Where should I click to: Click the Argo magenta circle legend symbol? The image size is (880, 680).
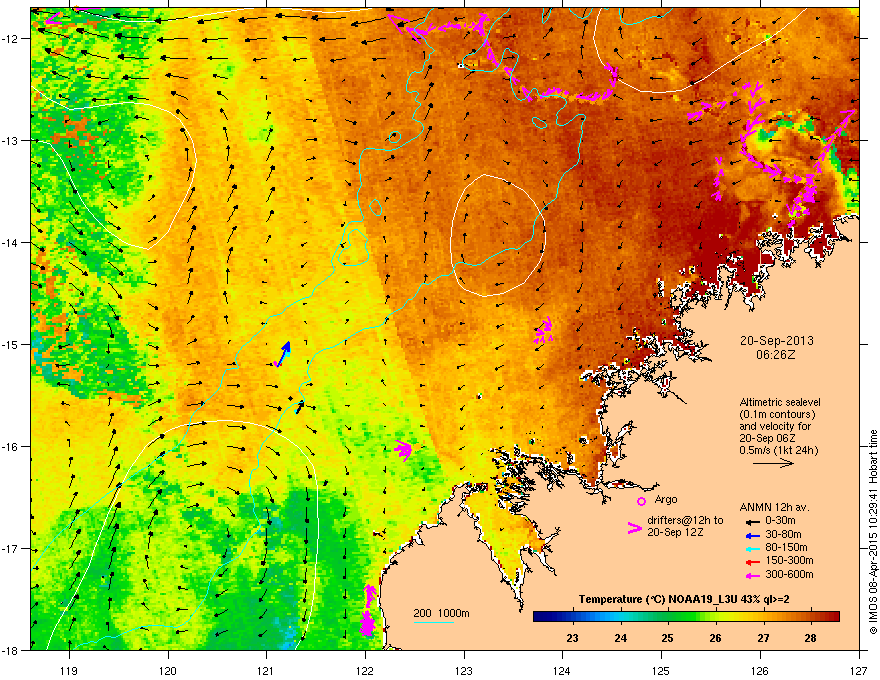[x=641, y=501]
